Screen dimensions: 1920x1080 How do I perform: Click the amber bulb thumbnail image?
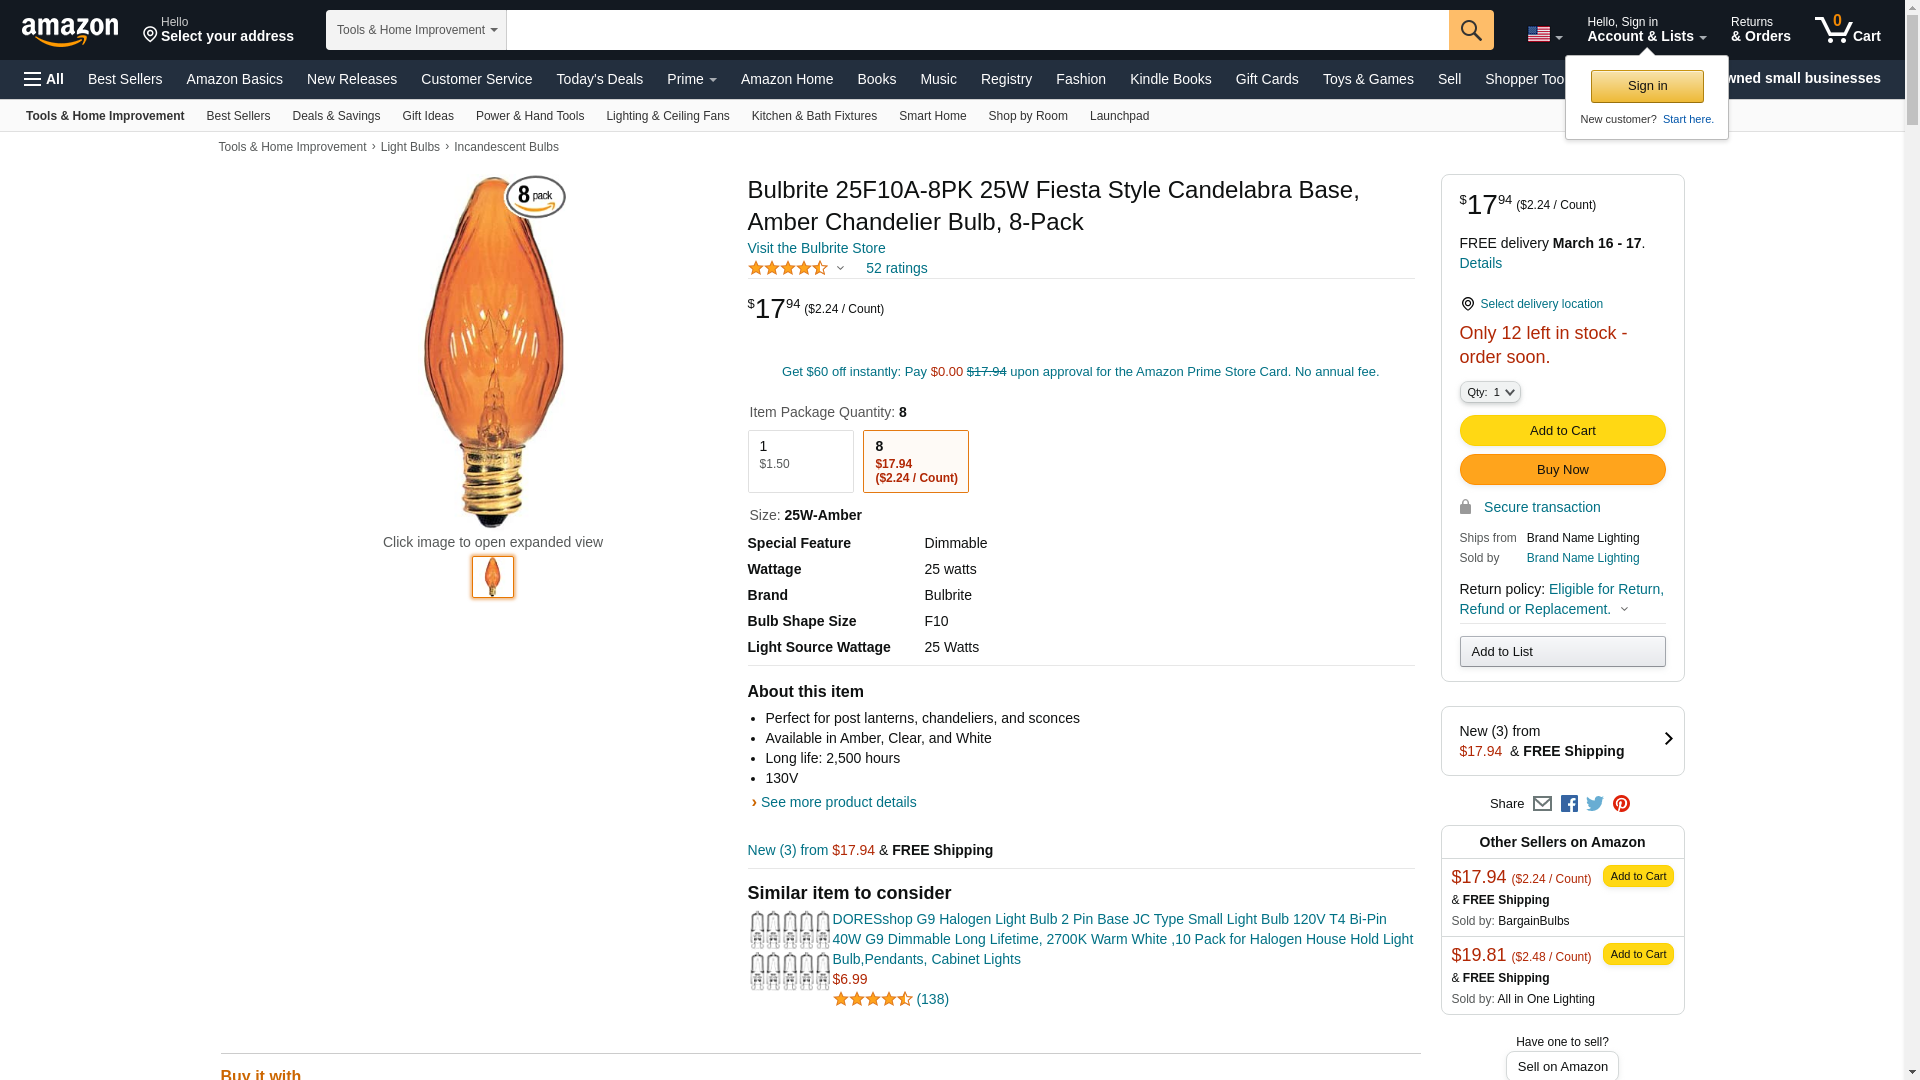(492, 577)
